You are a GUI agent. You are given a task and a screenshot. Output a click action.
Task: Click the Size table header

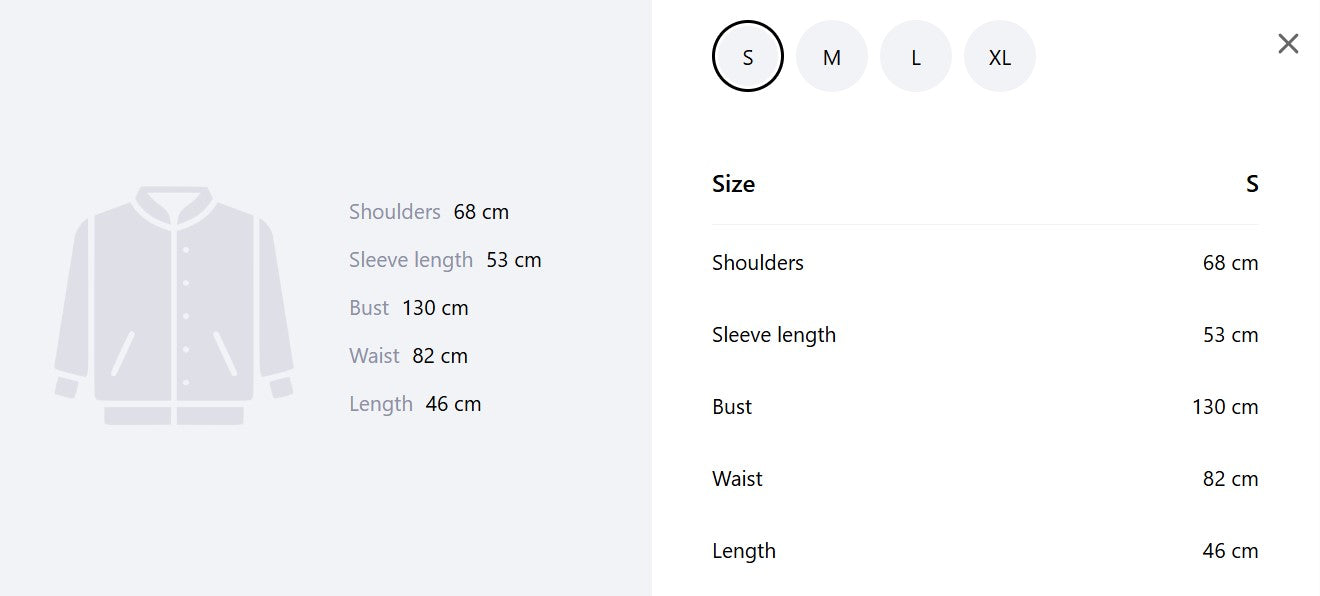(985, 184)
